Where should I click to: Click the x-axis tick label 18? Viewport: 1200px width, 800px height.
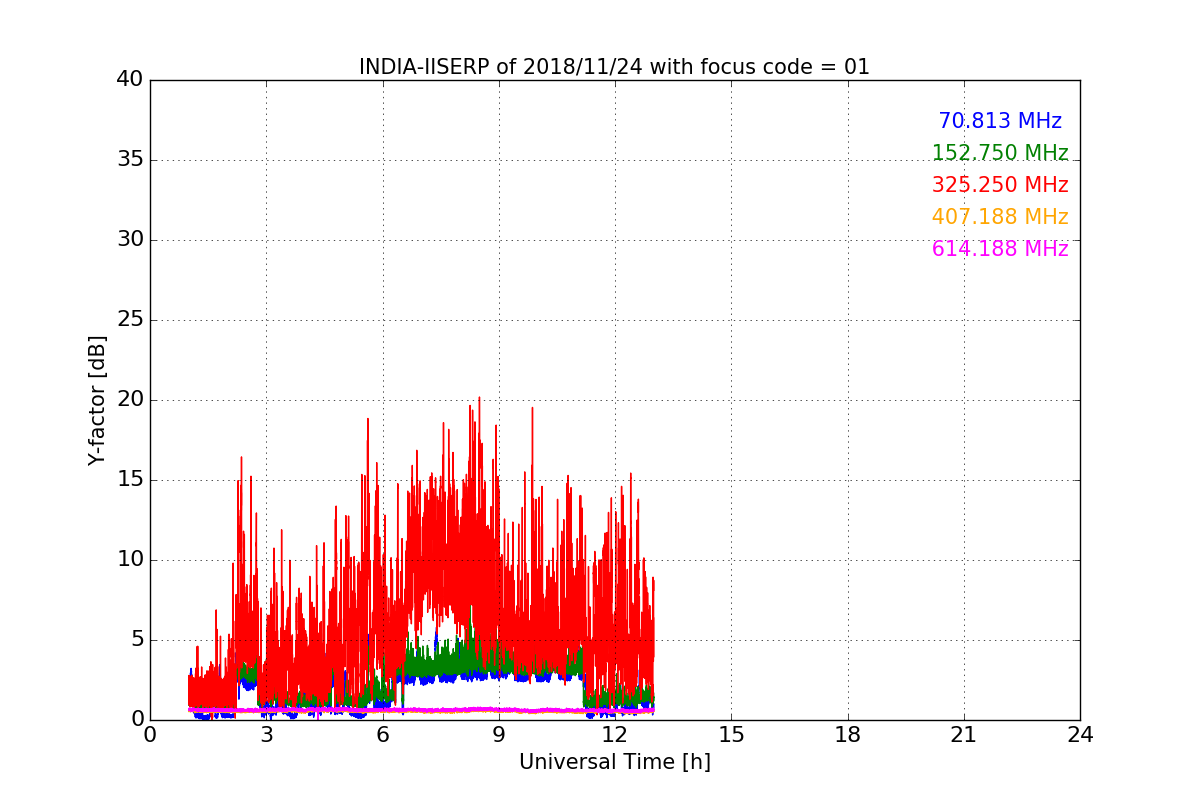coord(848,734)
